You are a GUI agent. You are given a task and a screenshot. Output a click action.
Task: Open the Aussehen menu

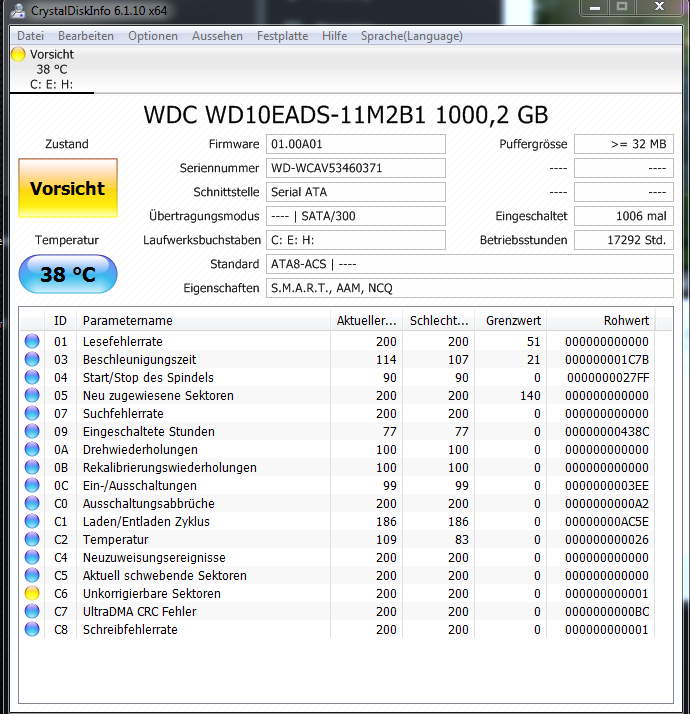217,36
